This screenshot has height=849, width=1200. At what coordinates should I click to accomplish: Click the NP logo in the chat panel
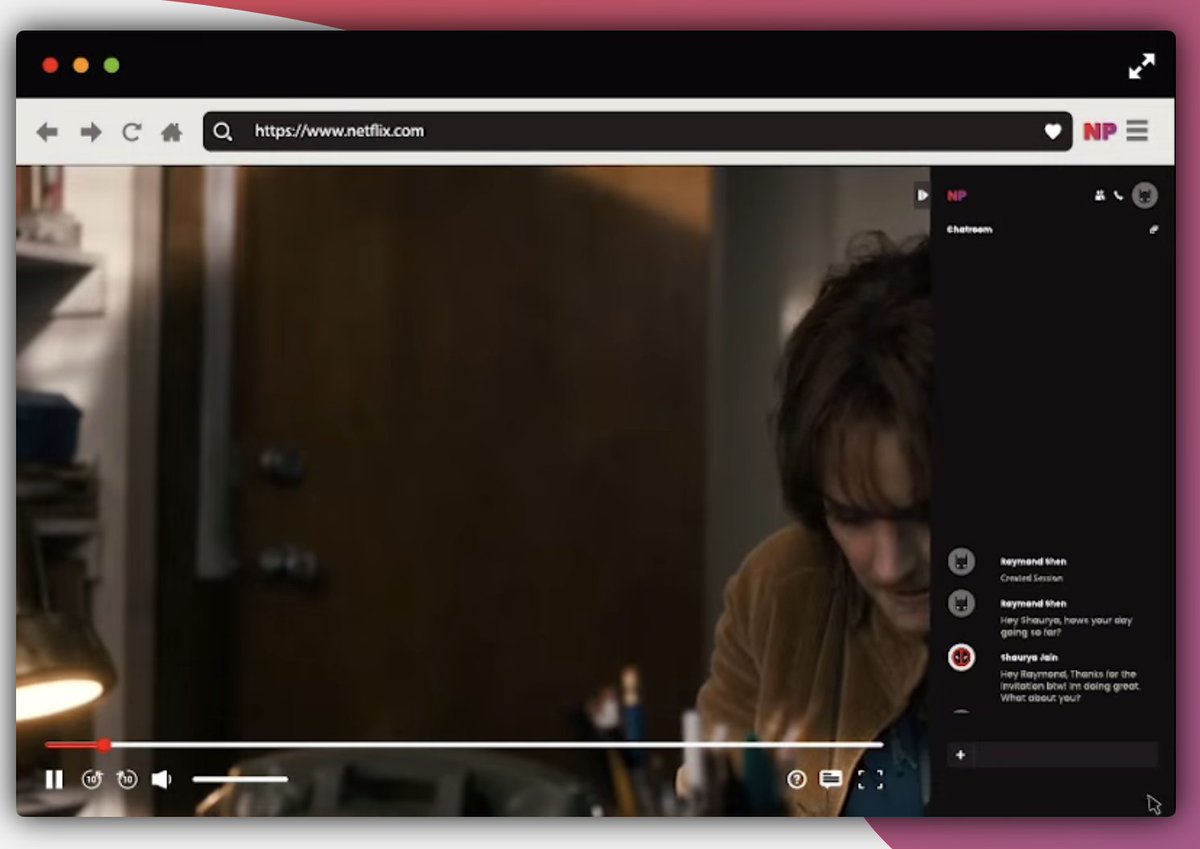957,196
